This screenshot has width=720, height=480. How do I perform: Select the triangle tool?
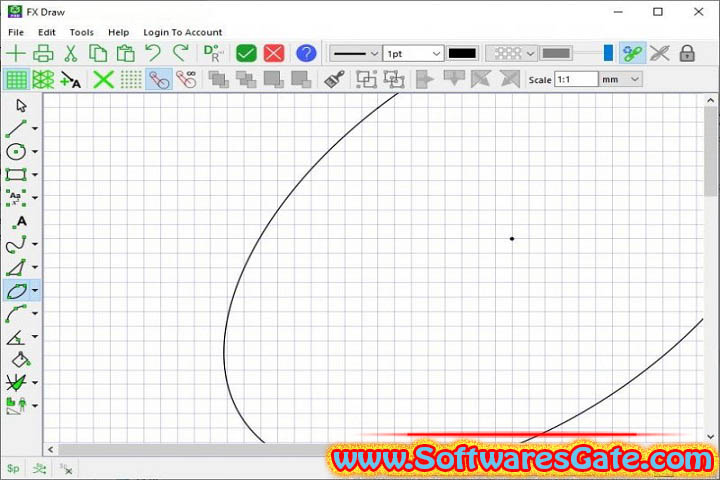pos(16,267)
